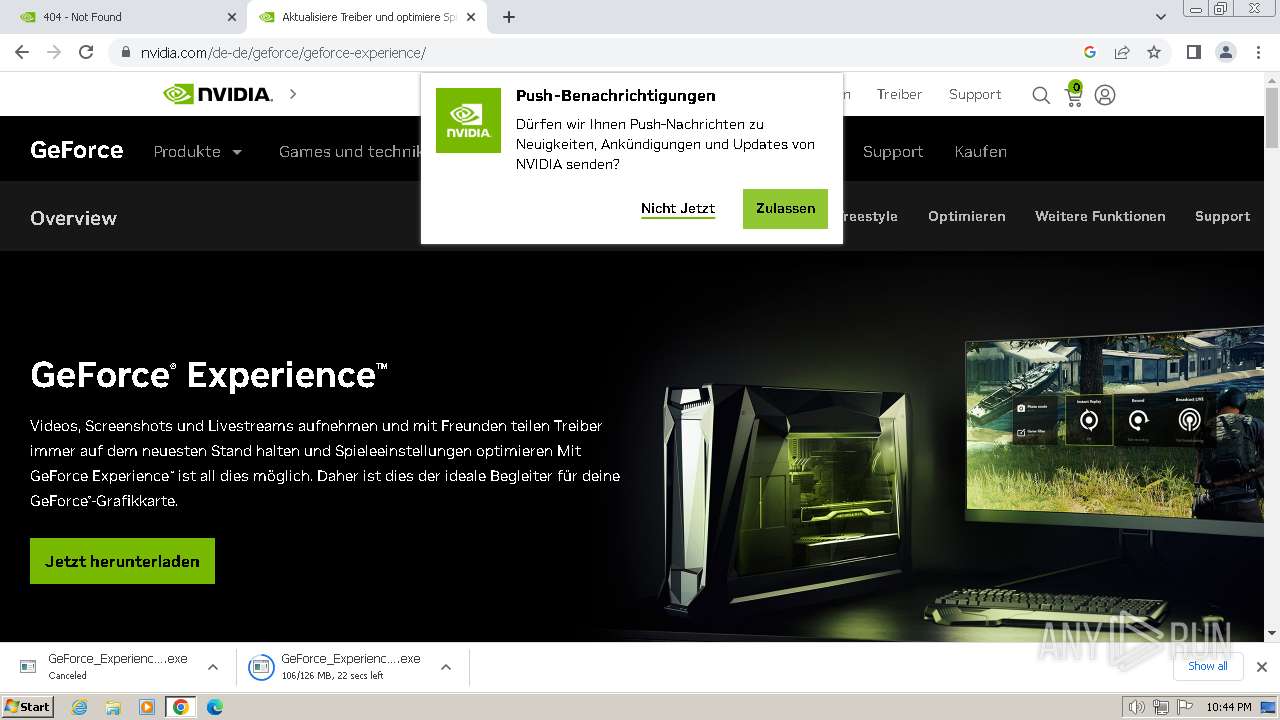
Task: Click Nicht Jetzt in push dialog
Action: (678, 209)
